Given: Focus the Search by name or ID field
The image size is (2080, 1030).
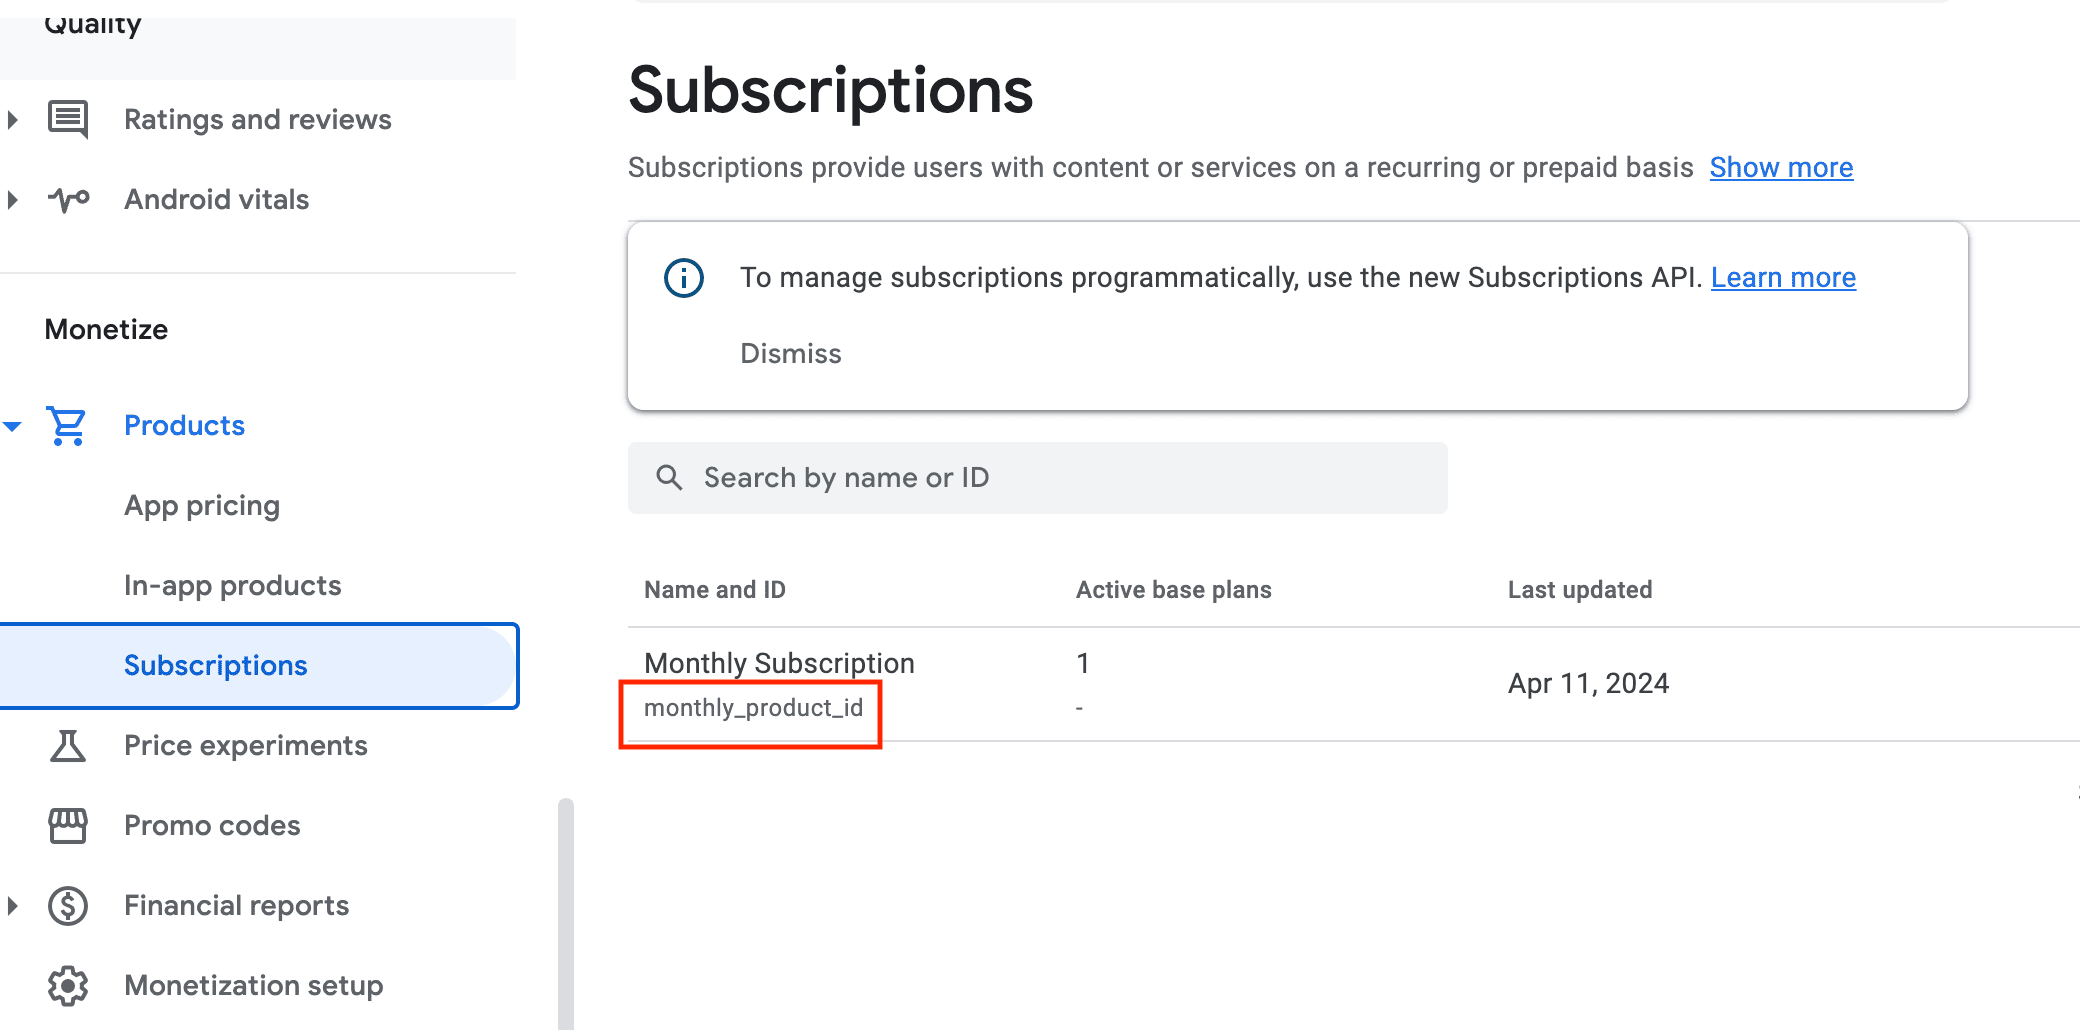Looking at the screenshot, I should pos(1037,478).
